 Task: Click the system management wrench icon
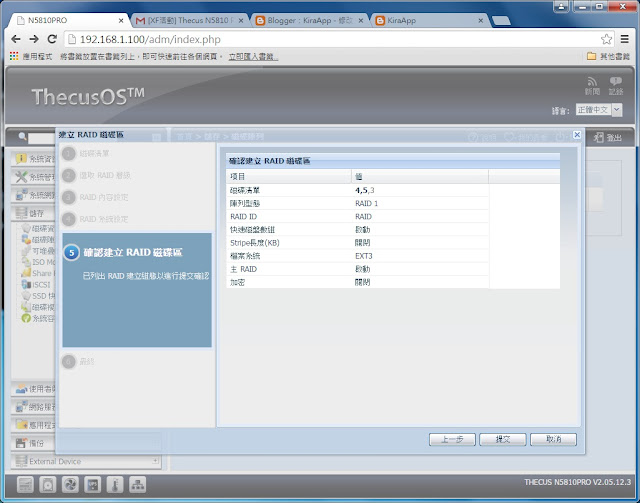tap(21, 177)
